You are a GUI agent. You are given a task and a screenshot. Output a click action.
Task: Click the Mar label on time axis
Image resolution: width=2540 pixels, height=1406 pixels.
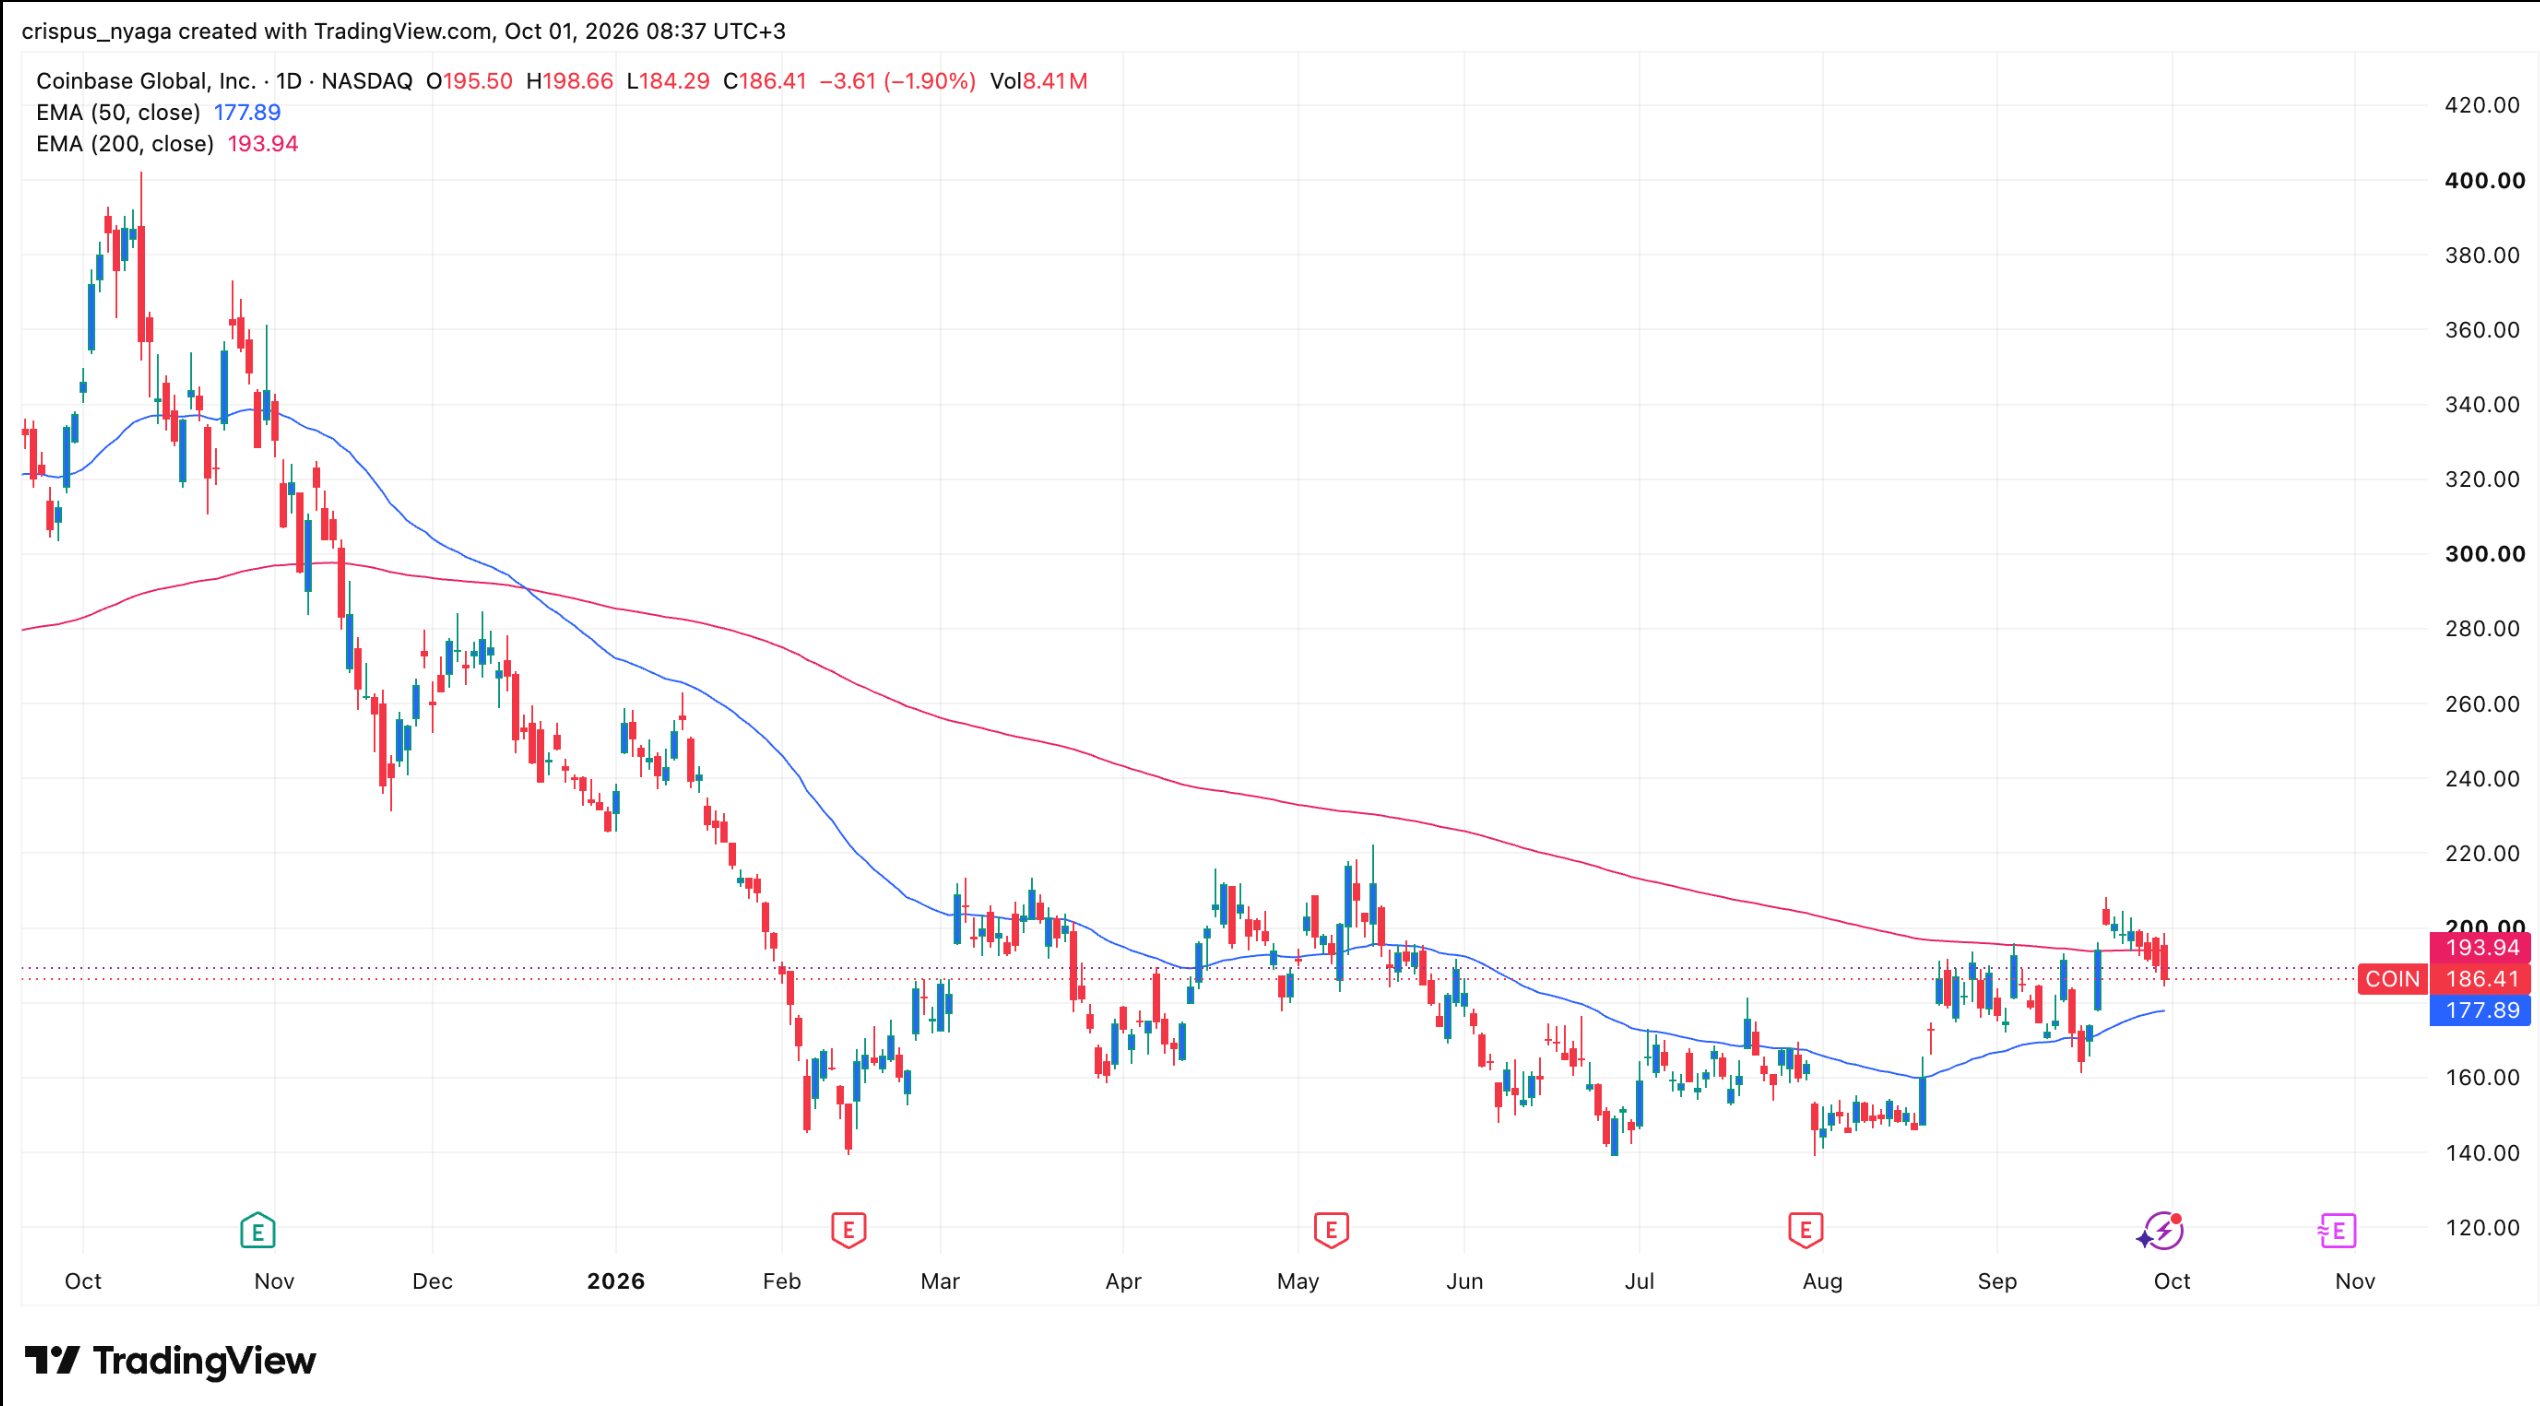(940, 1281)
